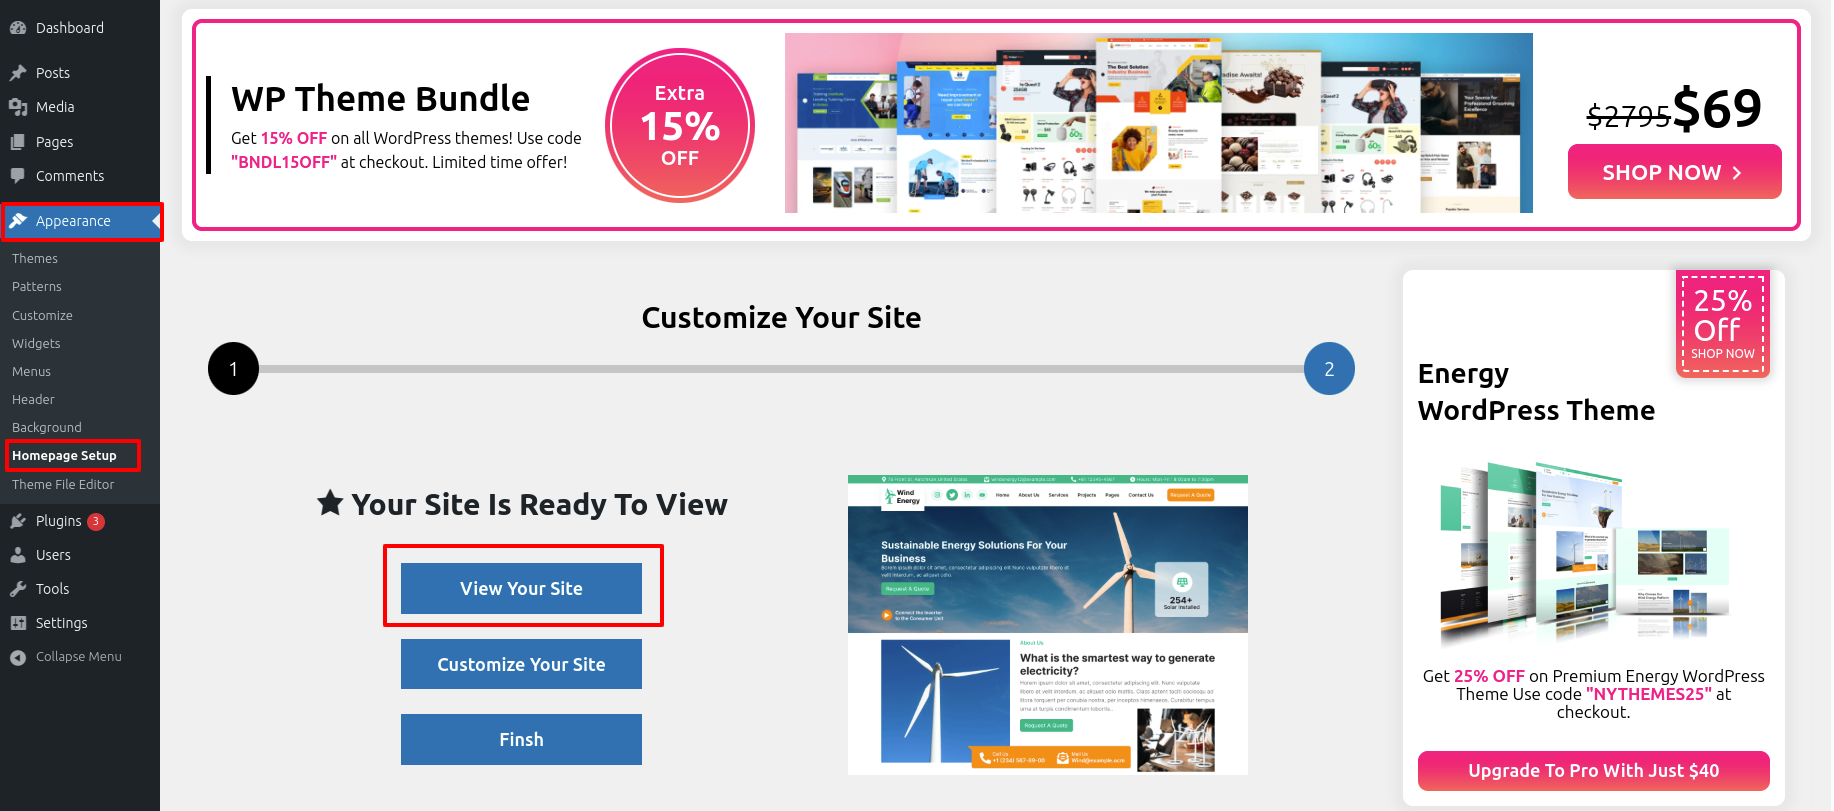Viewport: 1834px width, 811px height.
Task: Open the Pages menu item
Action: [x=80, y=142]
